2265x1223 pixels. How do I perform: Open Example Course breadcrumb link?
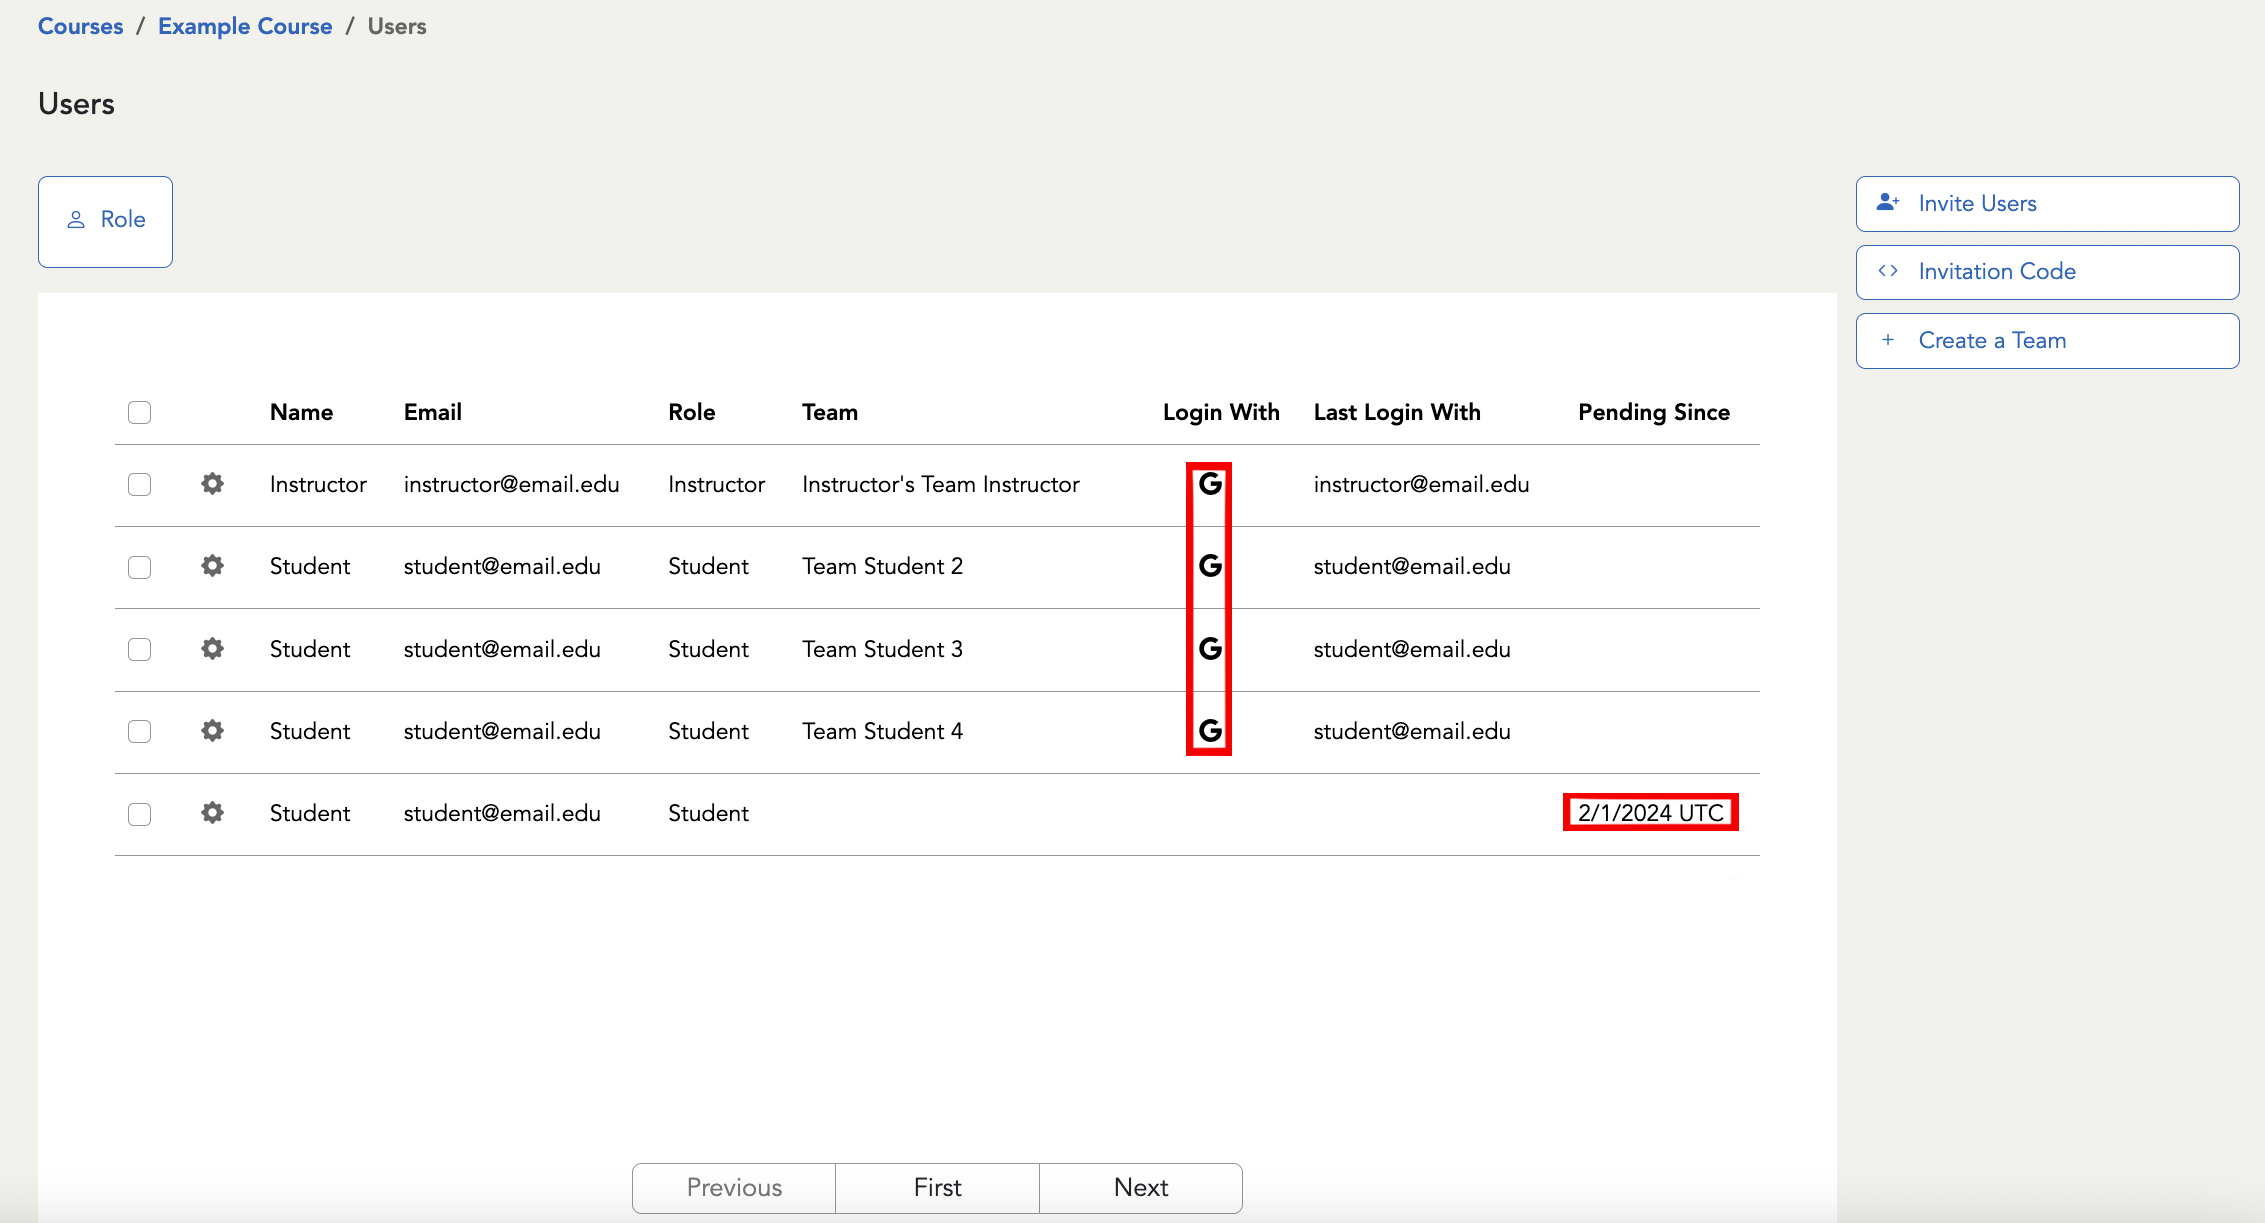pos(245,27)
